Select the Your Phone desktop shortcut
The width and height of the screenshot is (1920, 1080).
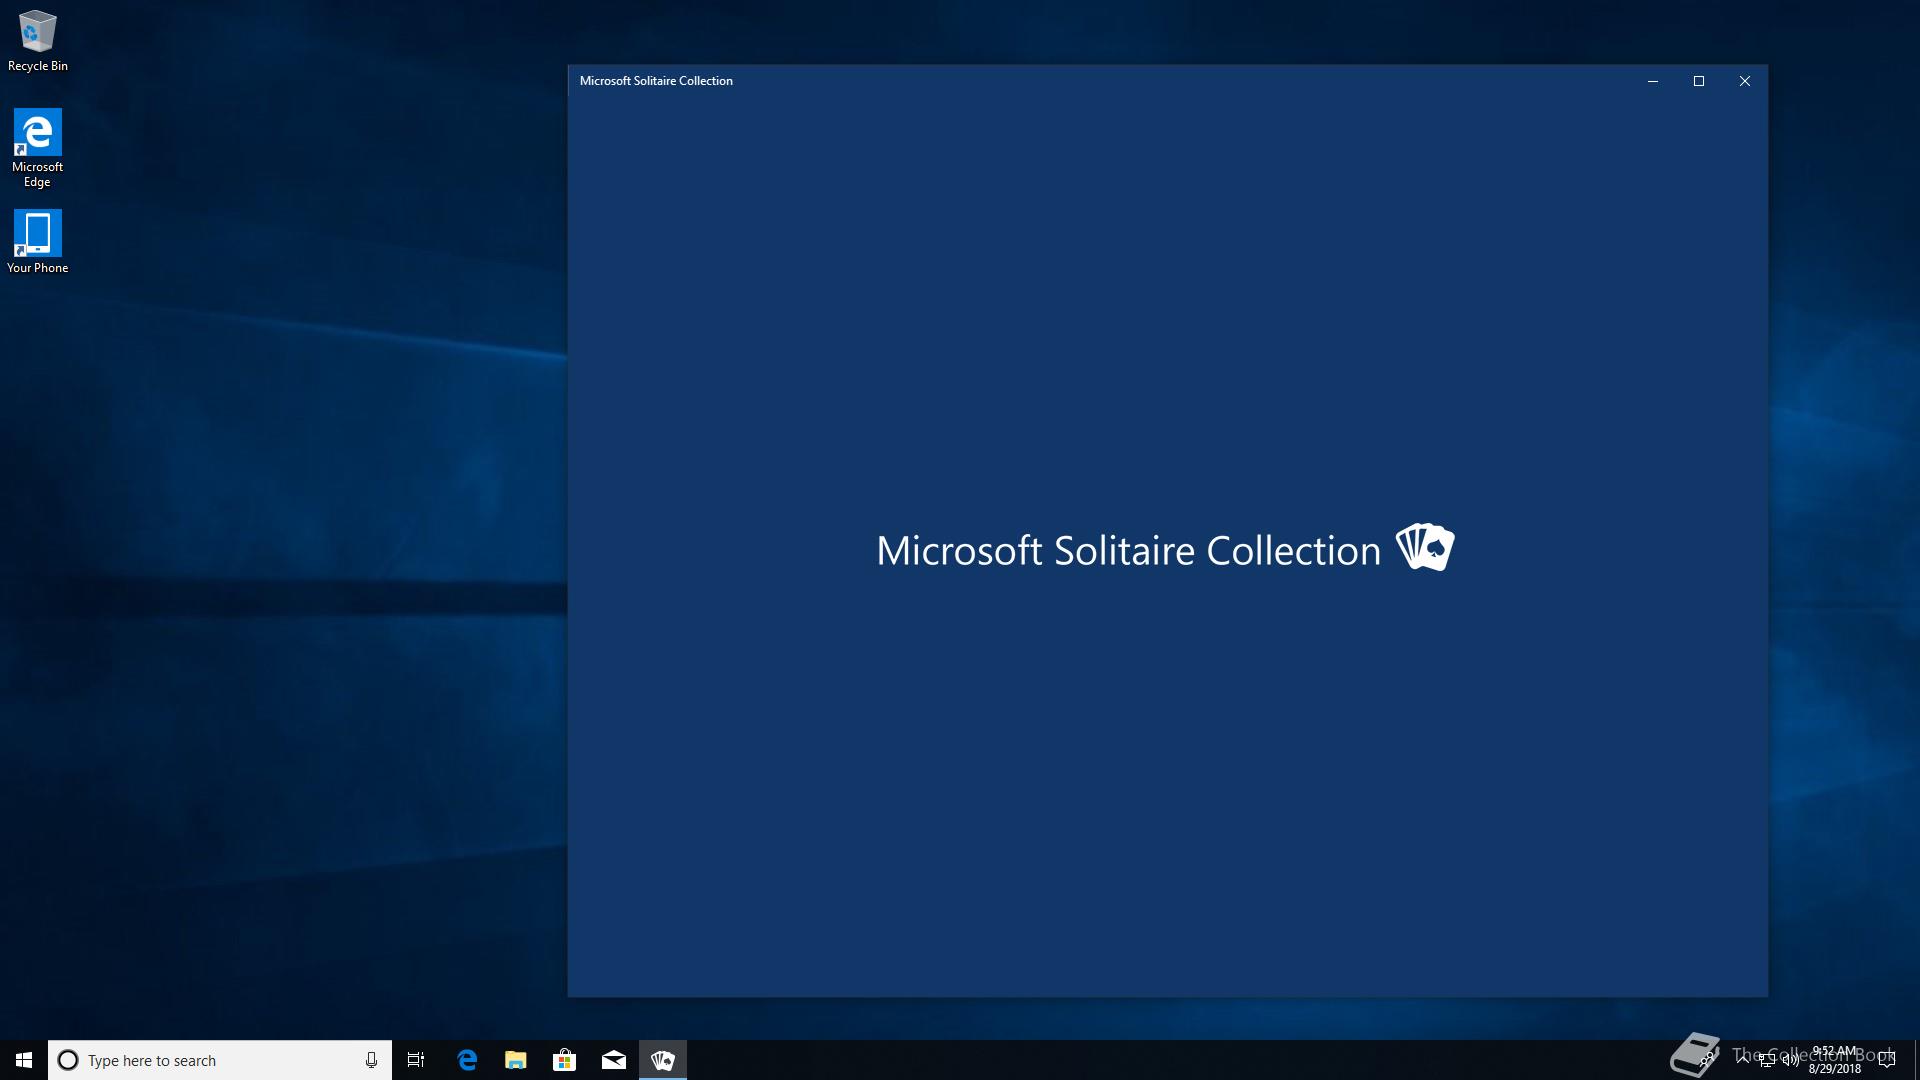(38, 241)
